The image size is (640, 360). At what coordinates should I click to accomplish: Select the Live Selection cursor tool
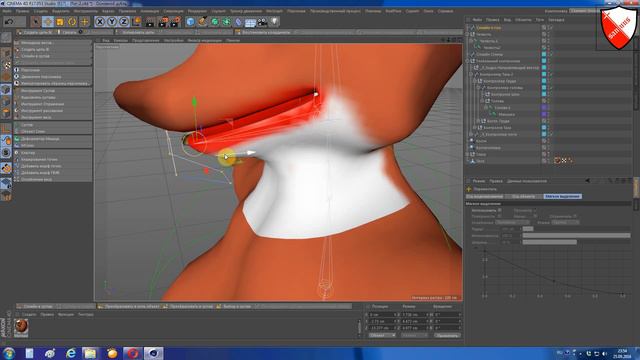tap(36, 22)
